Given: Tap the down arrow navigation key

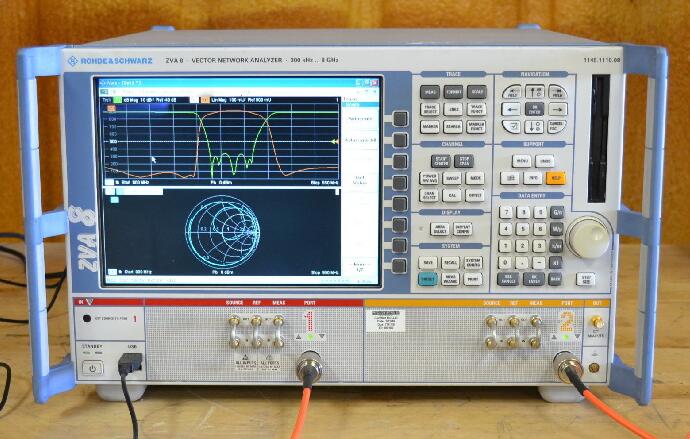Looking at the screenshot, I should click(x=534, y=127).
